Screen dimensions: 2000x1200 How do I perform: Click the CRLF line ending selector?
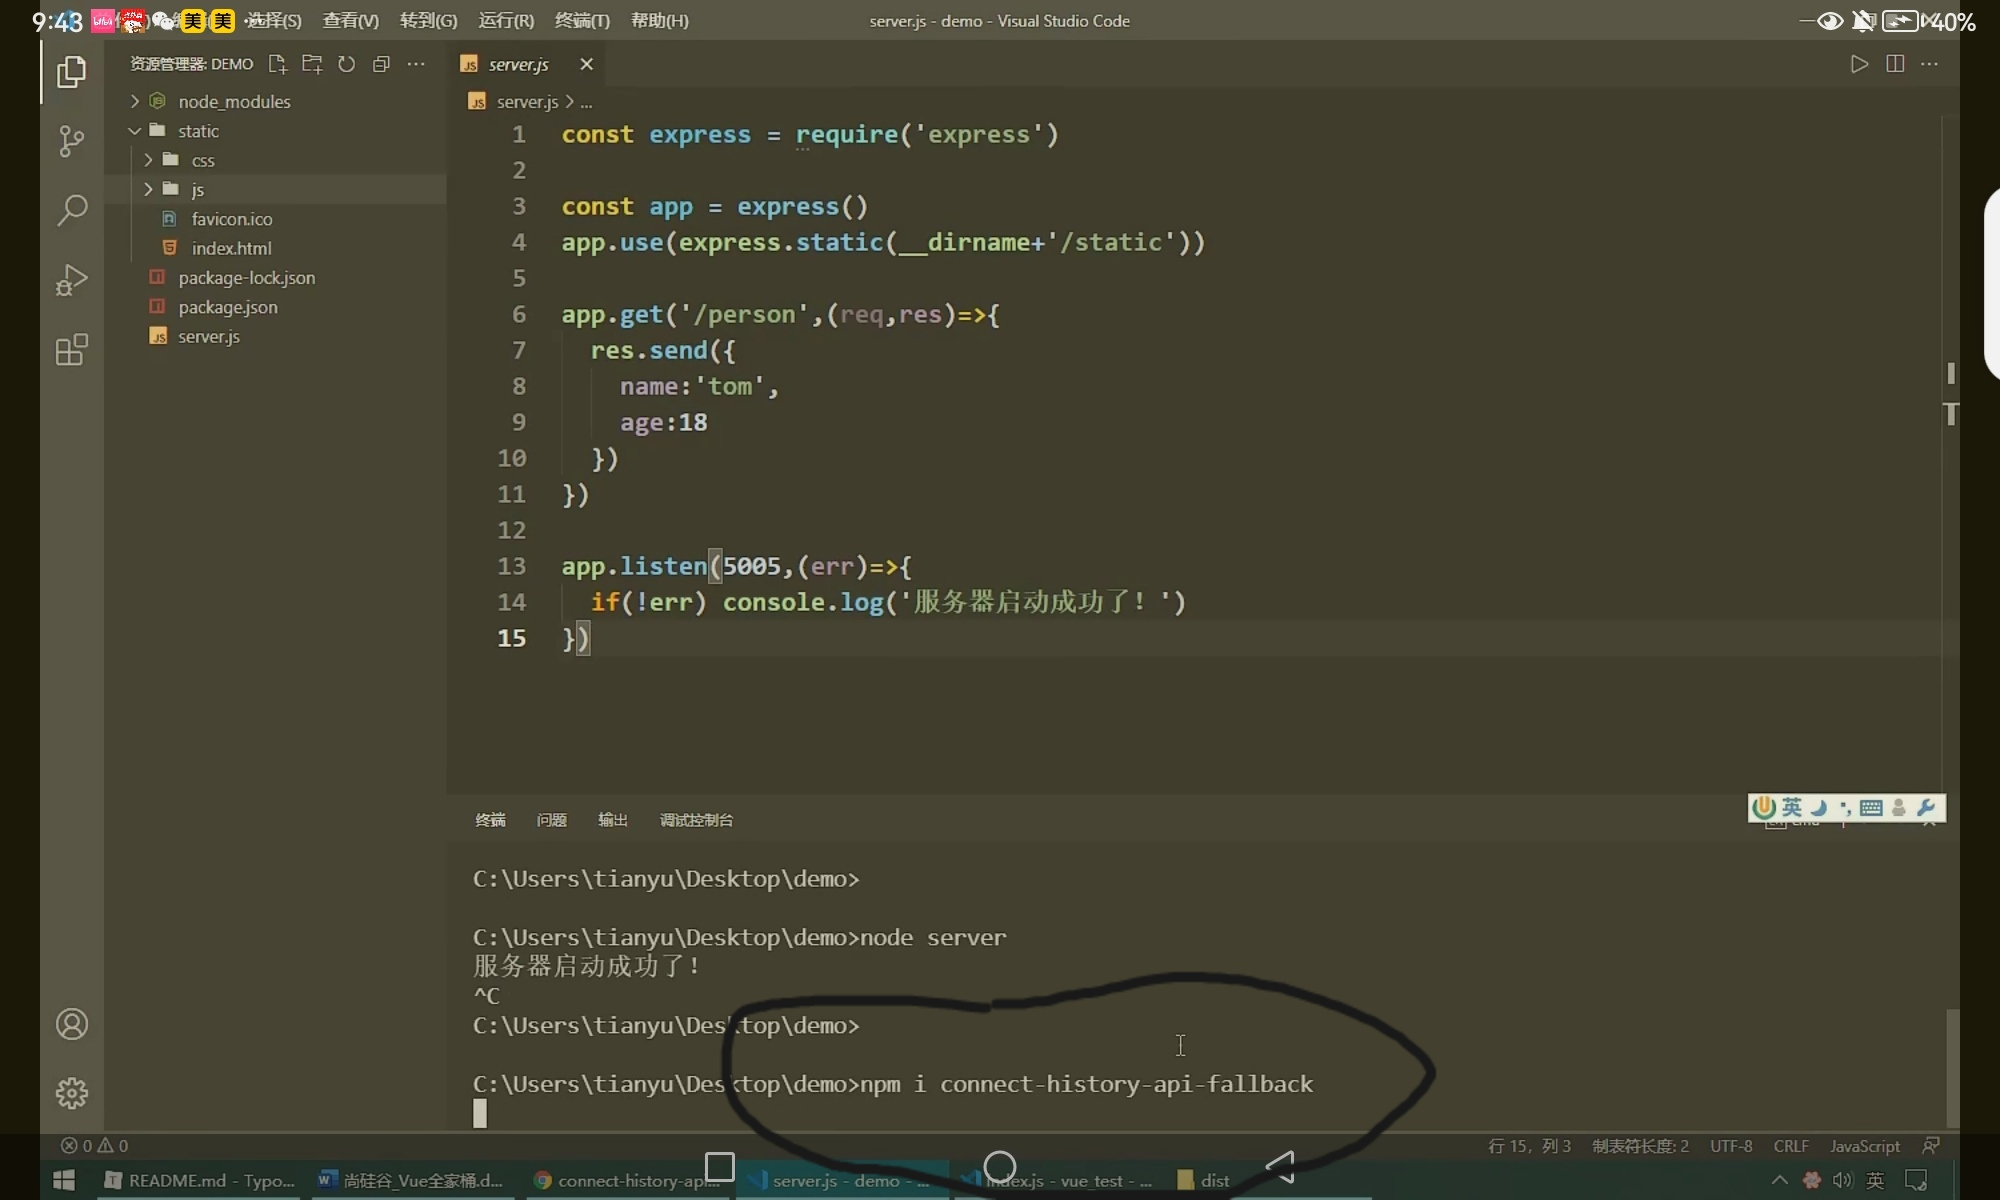pos(1790,1146)
